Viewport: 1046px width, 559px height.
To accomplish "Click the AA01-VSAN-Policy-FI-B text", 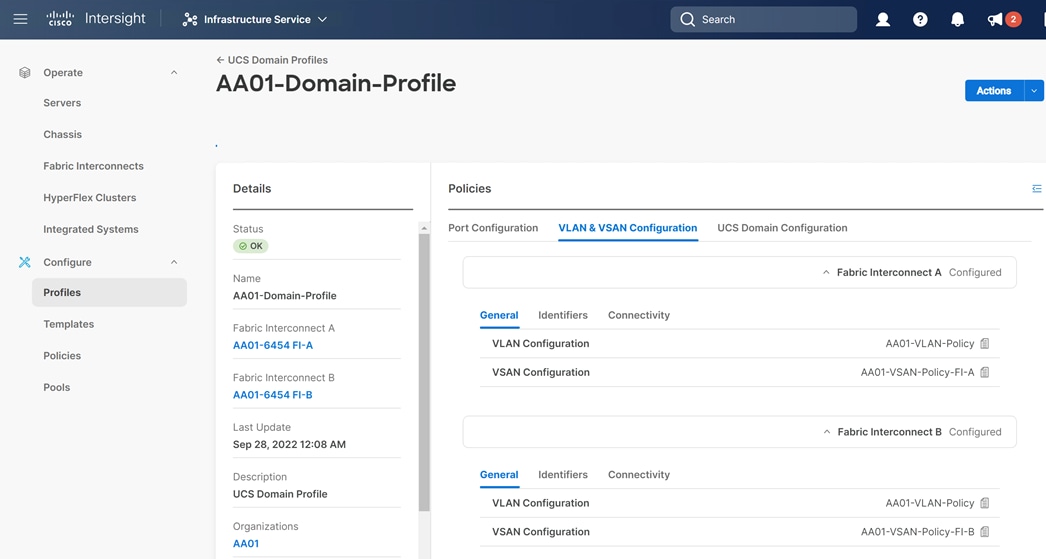I will 917,532.
